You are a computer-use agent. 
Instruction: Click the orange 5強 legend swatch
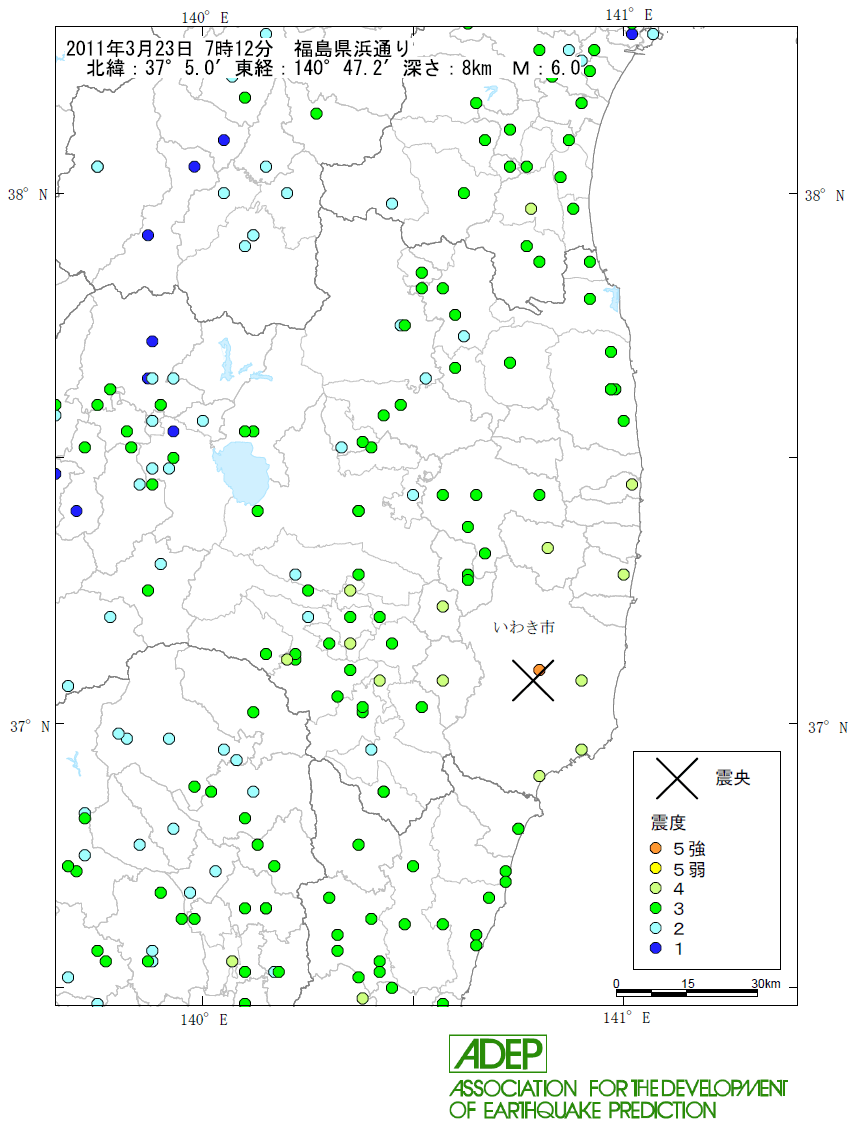pos(656,849)
